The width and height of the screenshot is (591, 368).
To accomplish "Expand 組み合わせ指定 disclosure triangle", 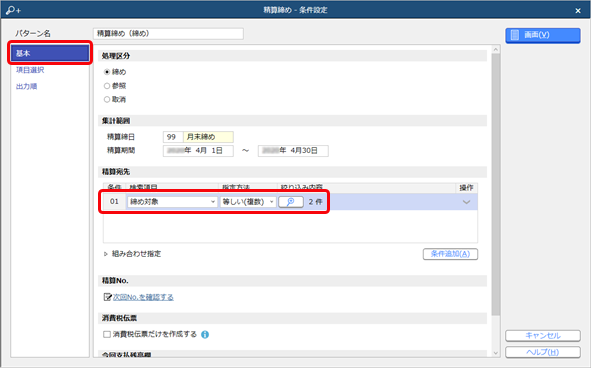I will click(106, 254).
